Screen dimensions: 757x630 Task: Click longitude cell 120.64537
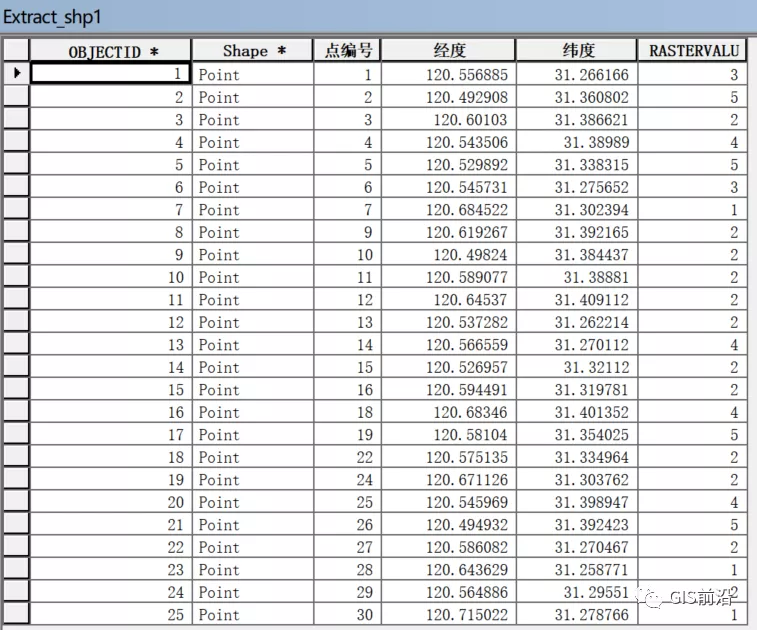(449, 299)
